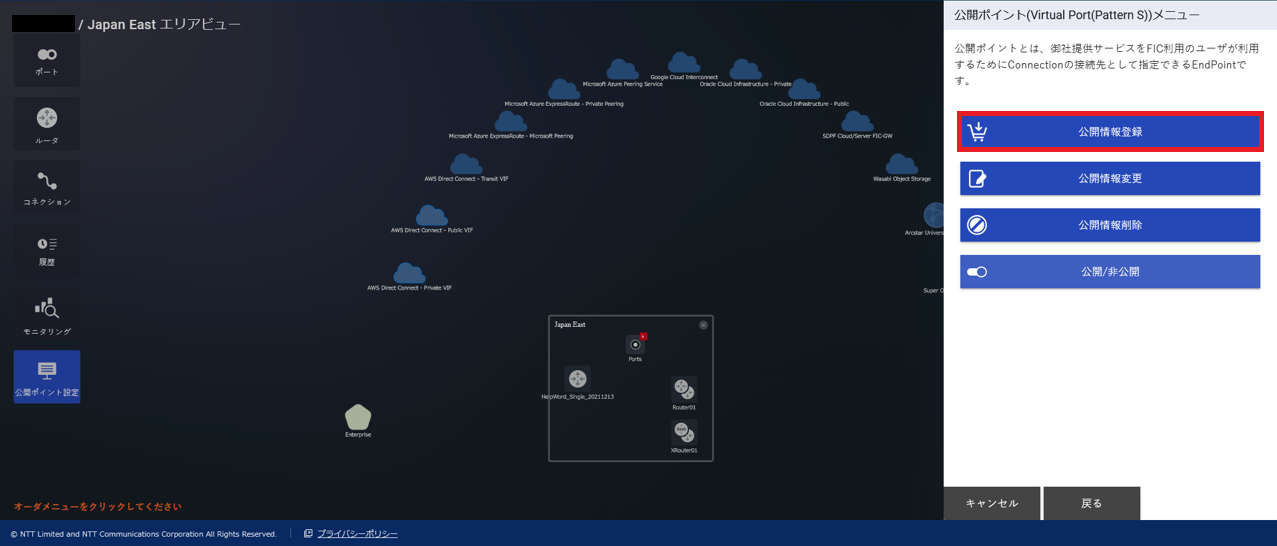
Task: Click Azure ExpressRoute - Private Peering cloud
Action: coord(564,89)
